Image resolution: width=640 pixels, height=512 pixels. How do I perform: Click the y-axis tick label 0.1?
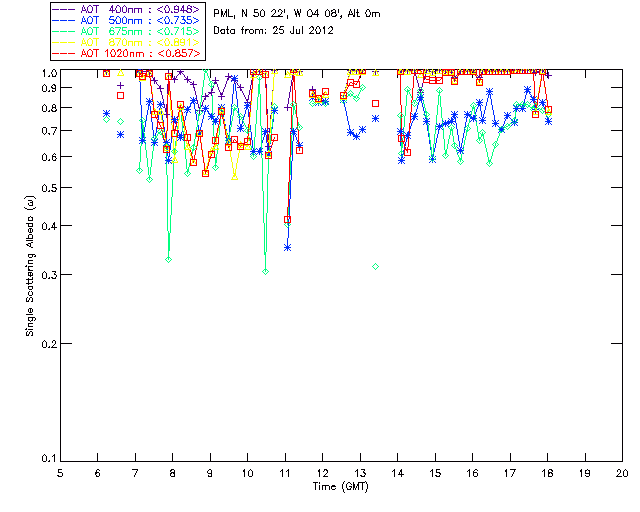(45, 459)
